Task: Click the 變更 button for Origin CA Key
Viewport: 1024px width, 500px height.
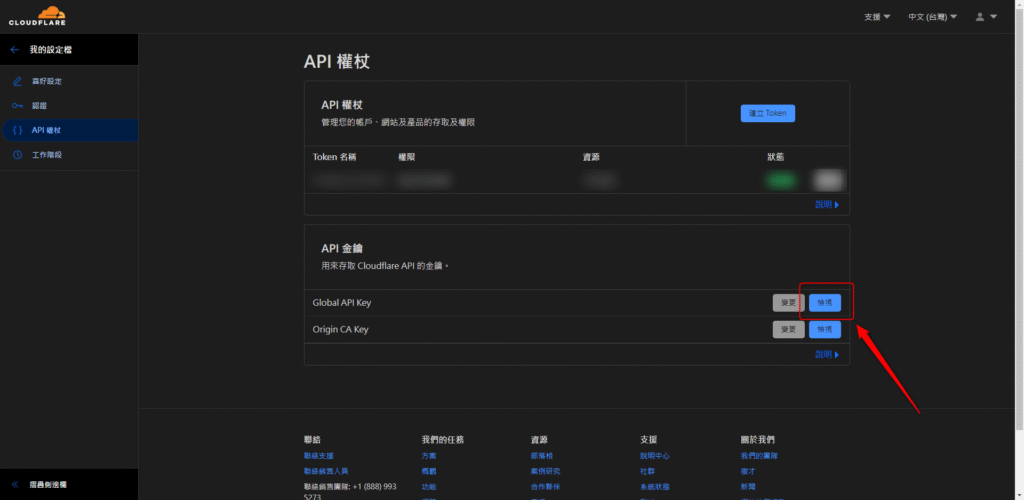Action: coord(788,329)
